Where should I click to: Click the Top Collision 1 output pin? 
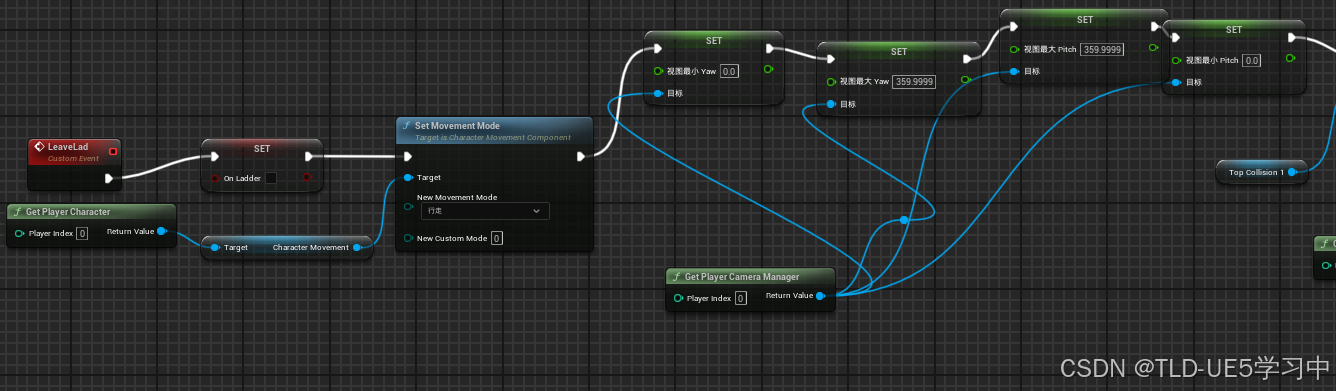(x=1293, y=173)
